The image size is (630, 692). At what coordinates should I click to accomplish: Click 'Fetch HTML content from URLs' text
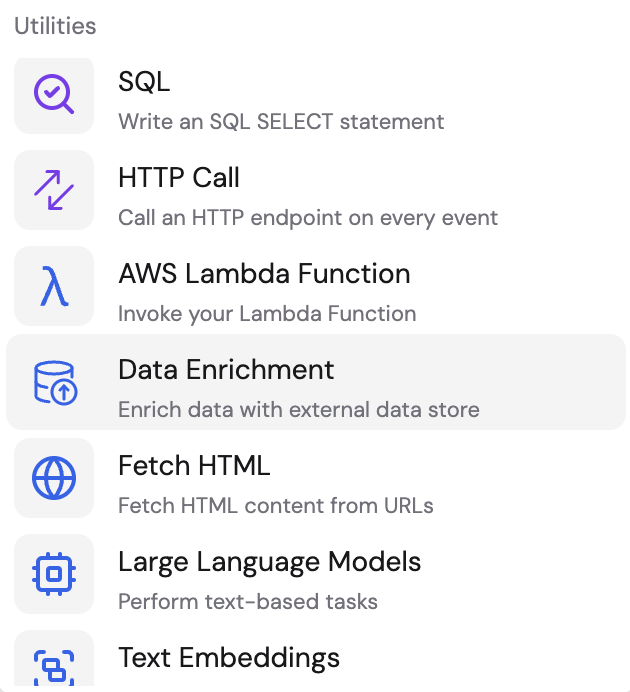(x=276, y=506)
